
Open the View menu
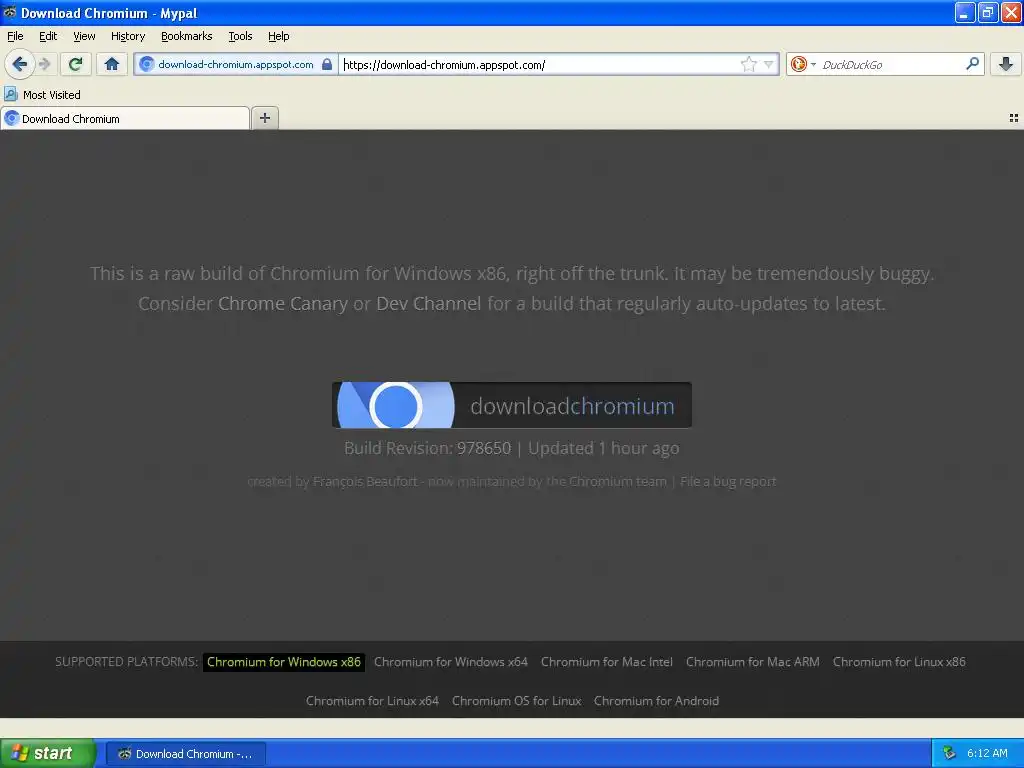coord(84,36)
